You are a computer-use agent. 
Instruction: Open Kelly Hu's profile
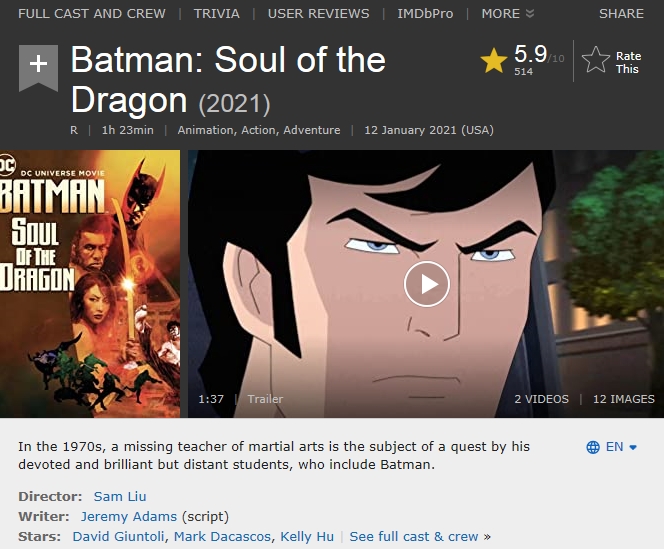point(307,536)
